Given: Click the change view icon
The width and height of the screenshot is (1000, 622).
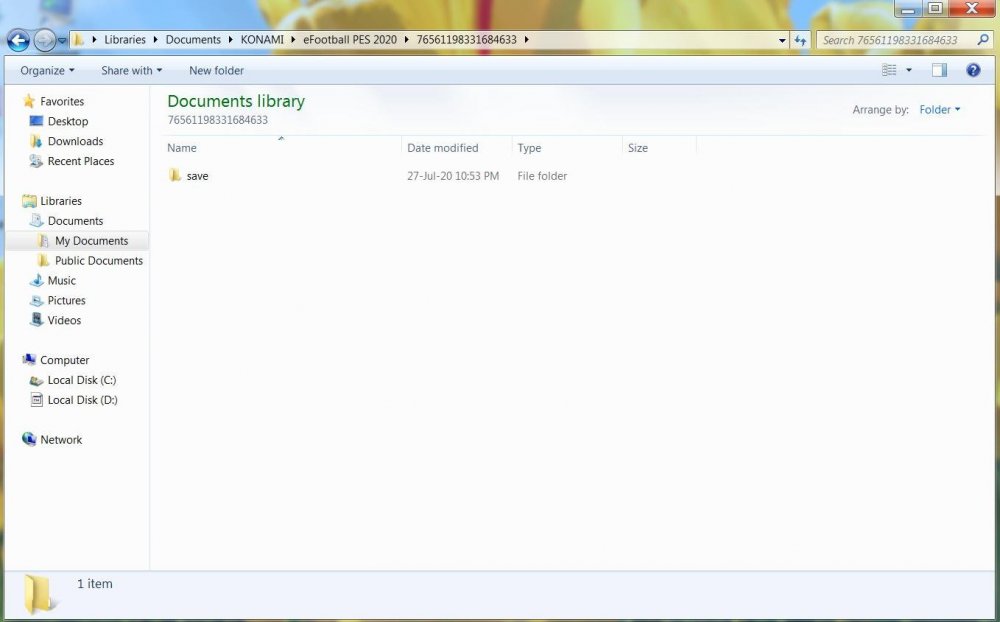Looking at the screenshot, I should click(x=889, y=70).
